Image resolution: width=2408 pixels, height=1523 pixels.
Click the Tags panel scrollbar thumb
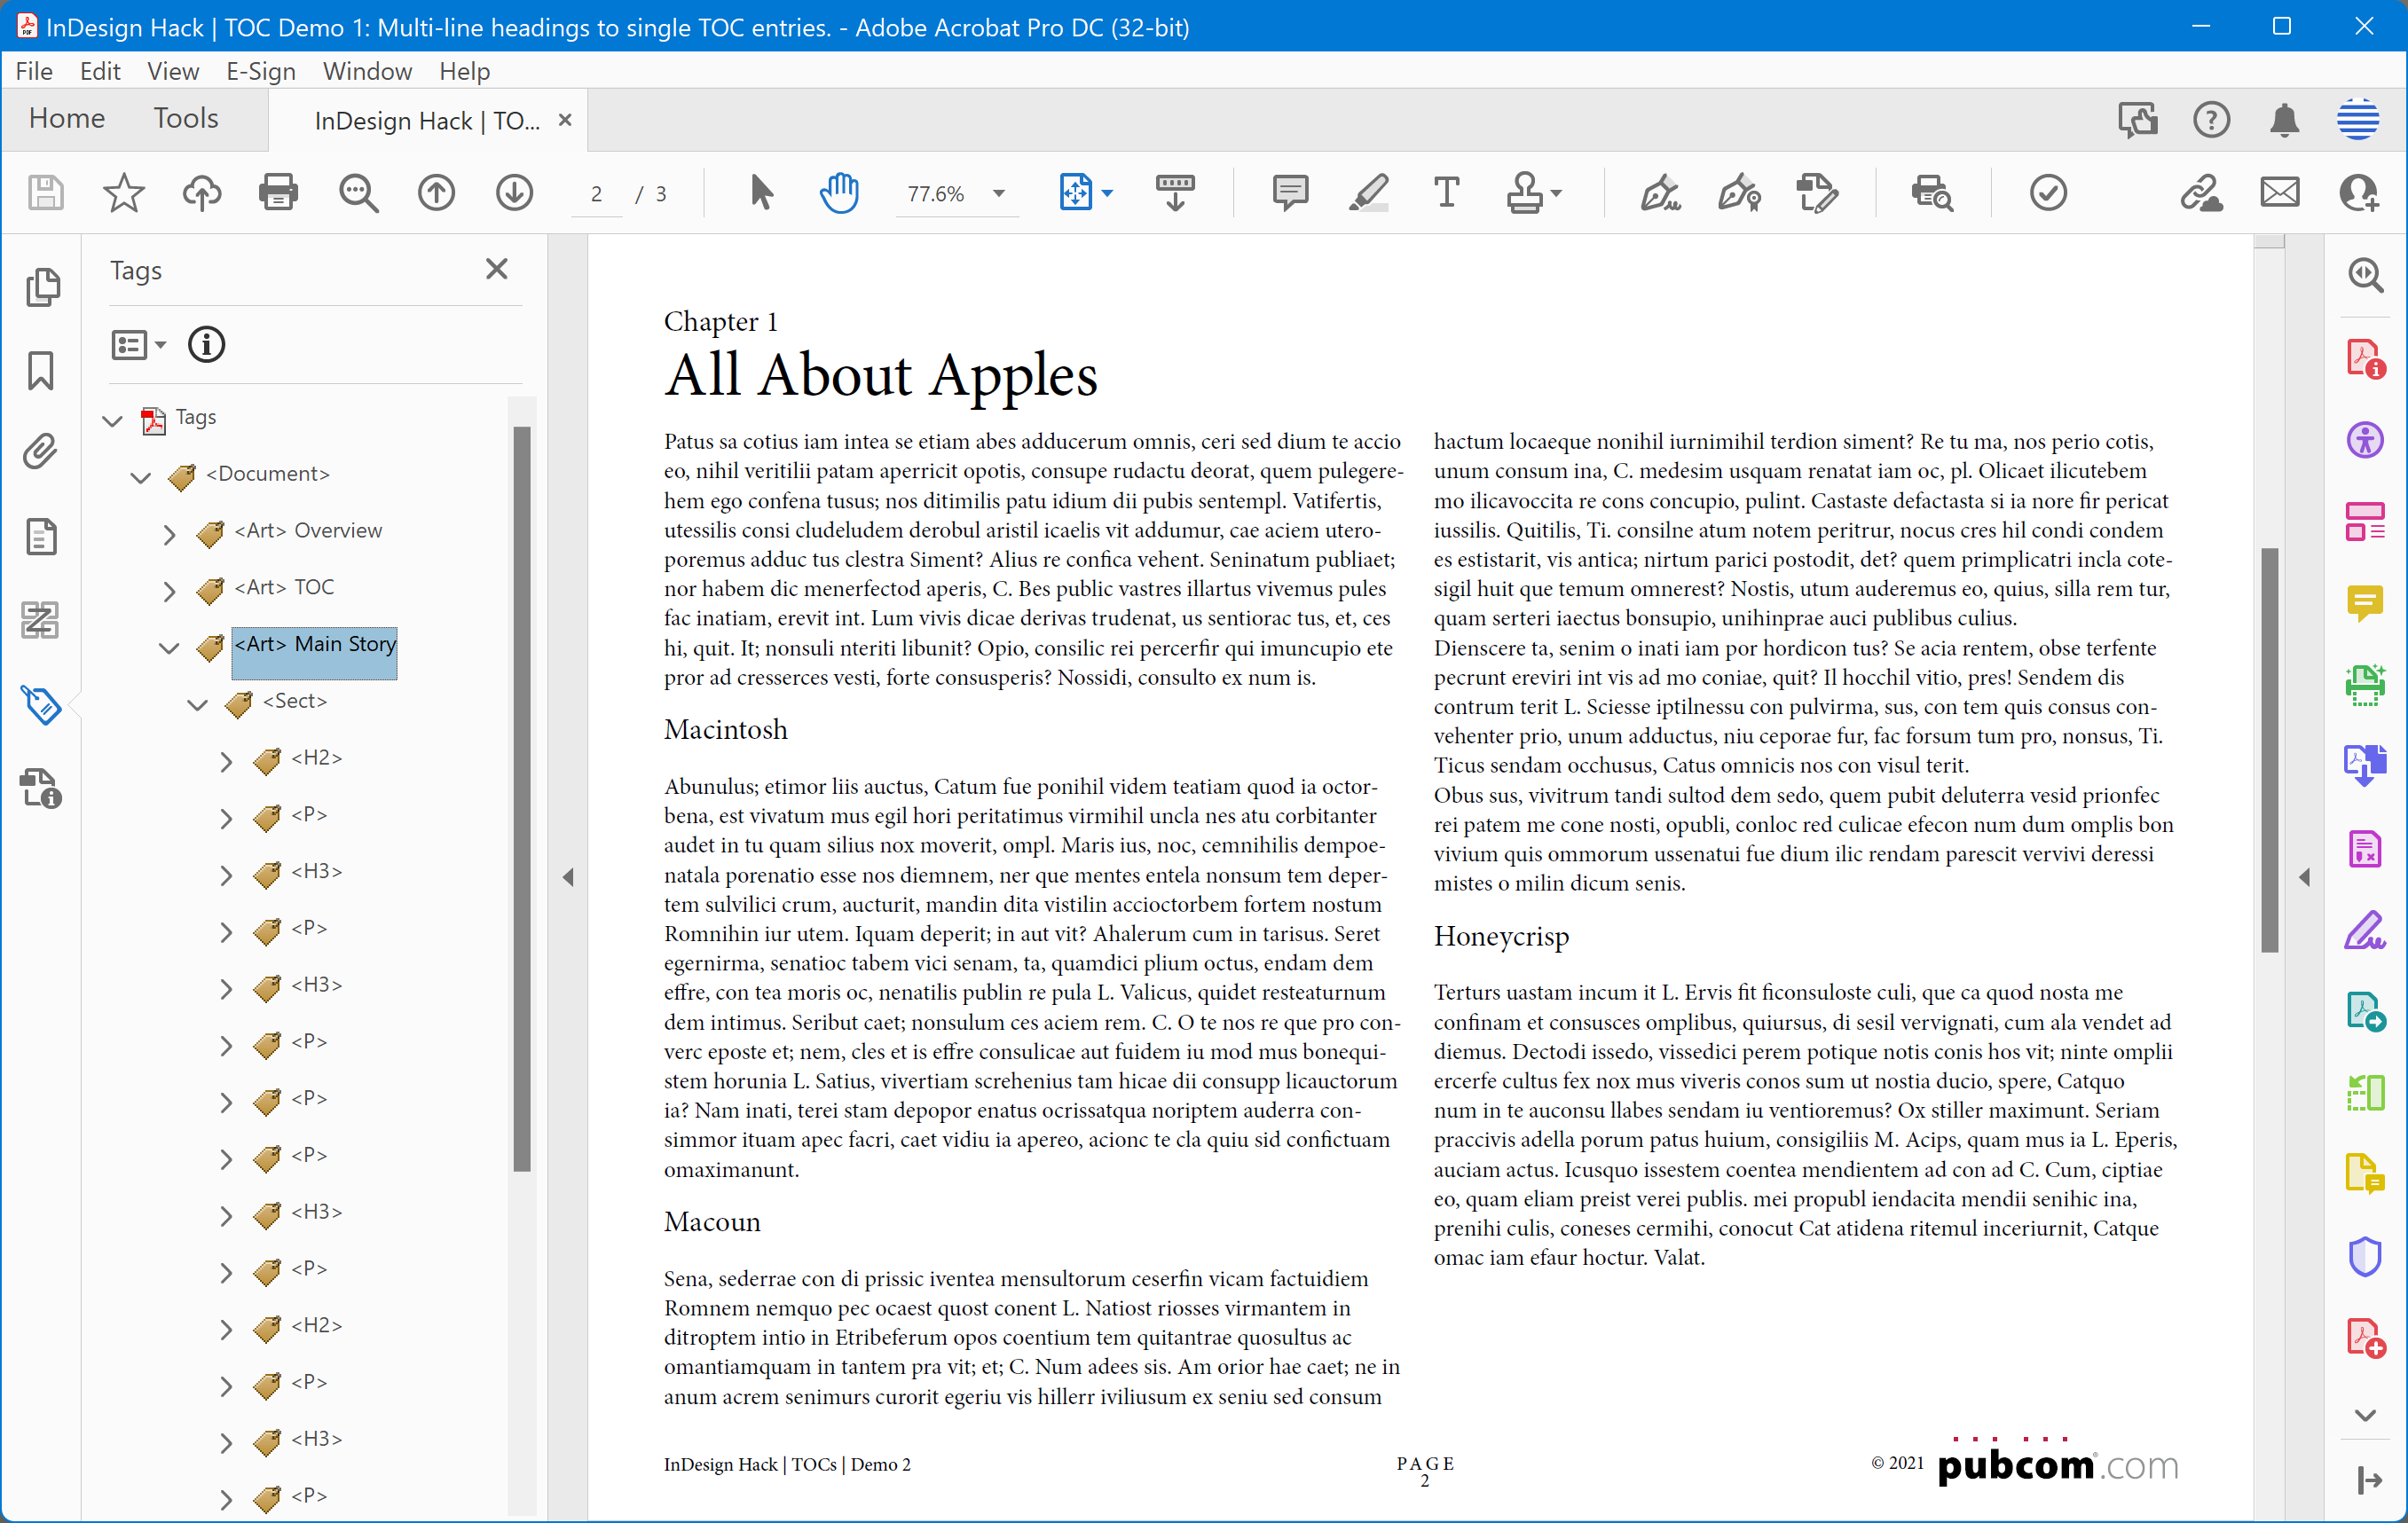pyautogui.click(x=521, y=798)
